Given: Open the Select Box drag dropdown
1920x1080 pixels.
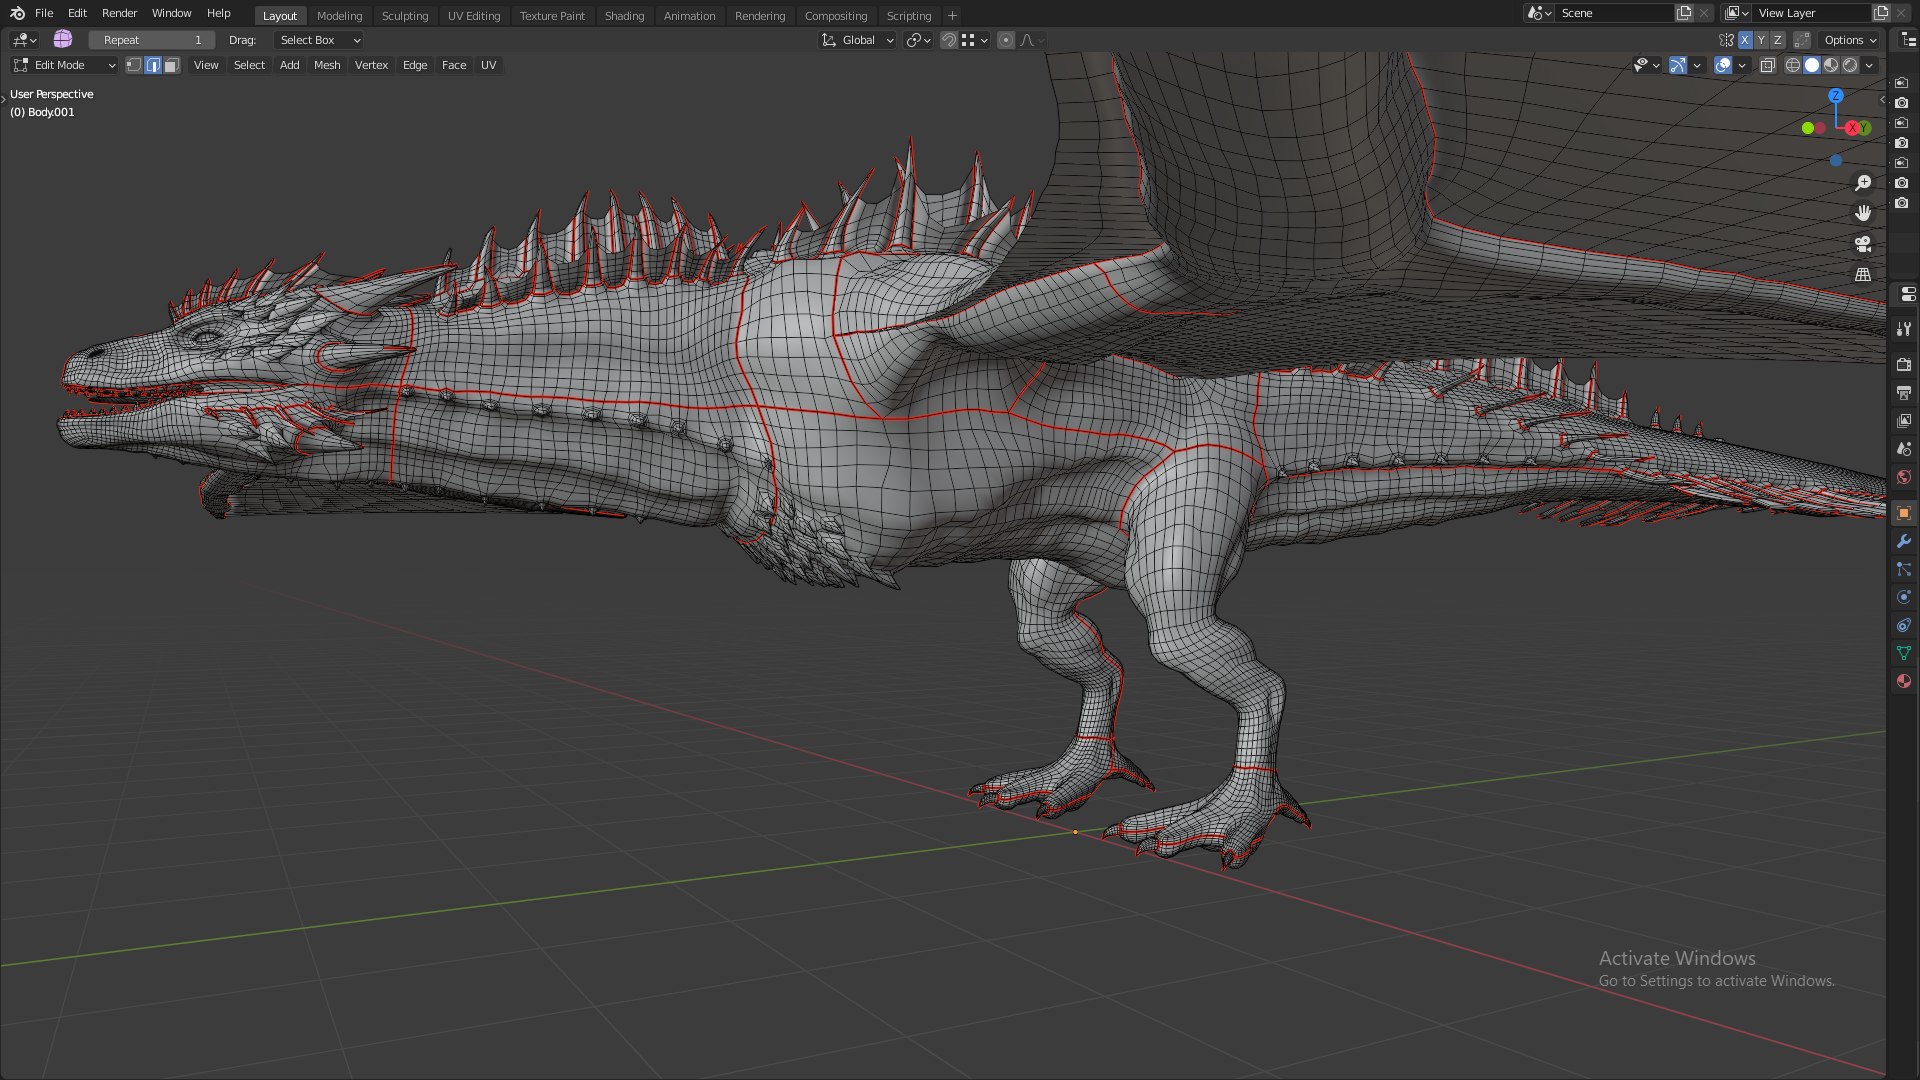Looking at the screenshot, I should (x=319, y=40).
